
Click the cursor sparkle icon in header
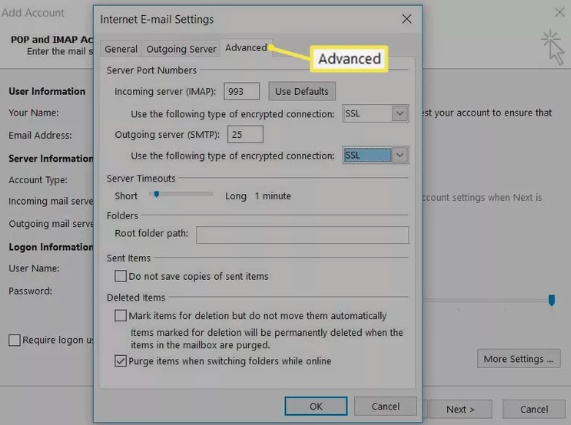point(553,47)
